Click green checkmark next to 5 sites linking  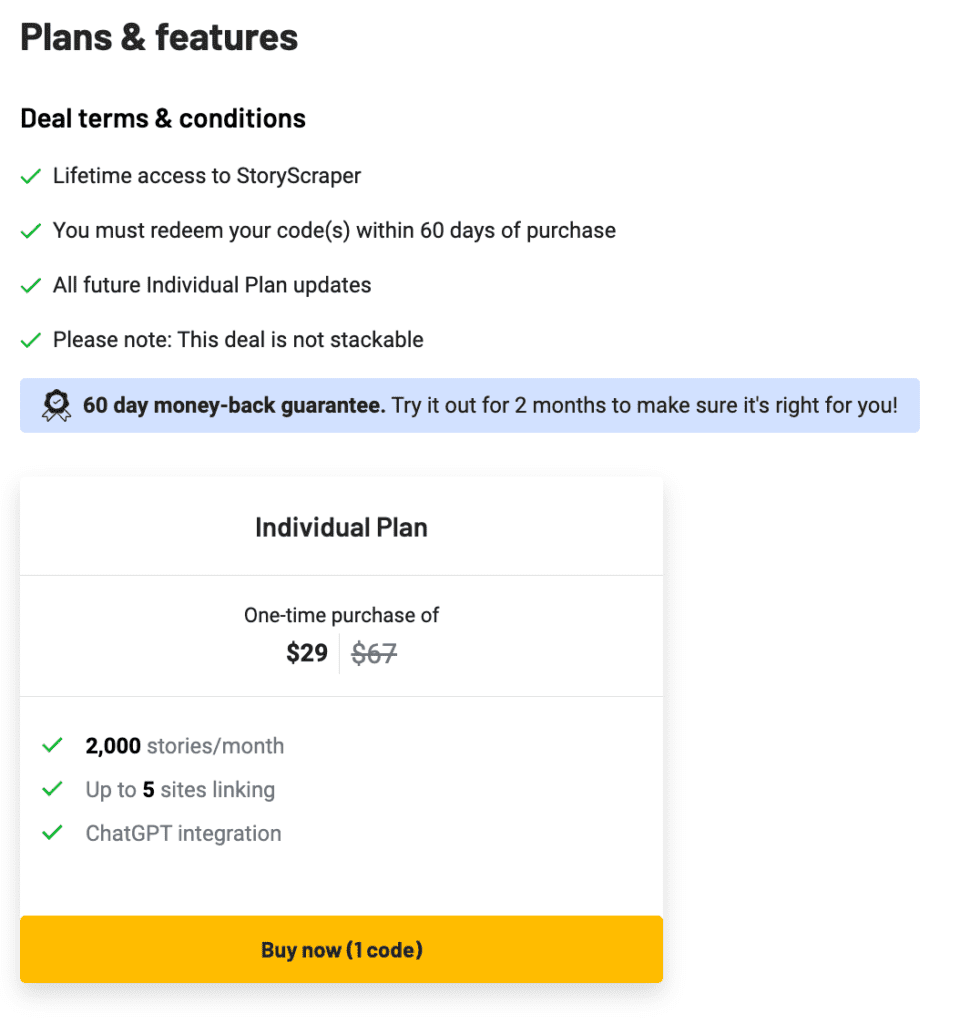52,789
